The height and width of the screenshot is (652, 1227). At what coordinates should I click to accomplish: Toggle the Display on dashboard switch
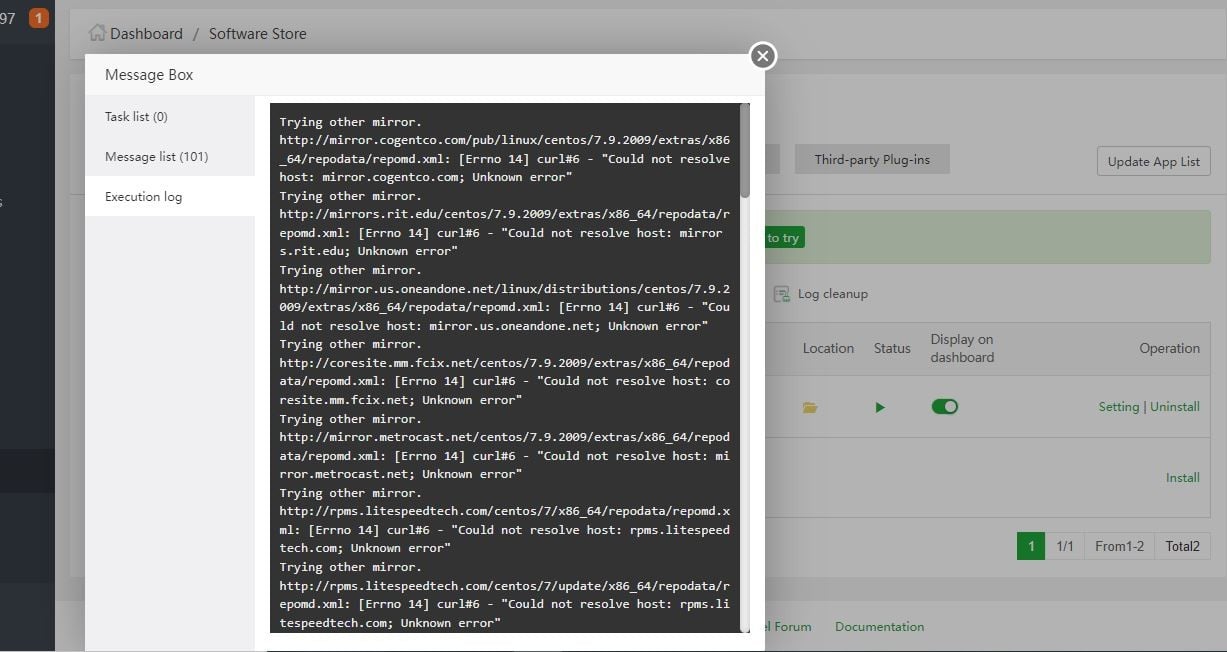944,406
